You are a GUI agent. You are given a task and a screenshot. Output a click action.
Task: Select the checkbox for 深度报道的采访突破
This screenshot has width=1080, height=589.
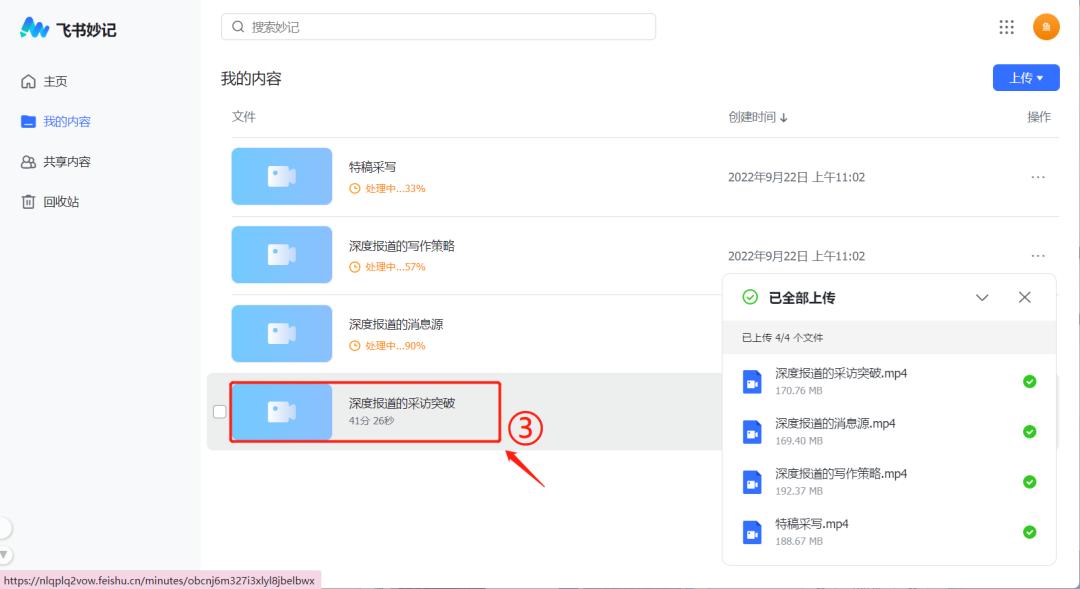coord(220,411)
